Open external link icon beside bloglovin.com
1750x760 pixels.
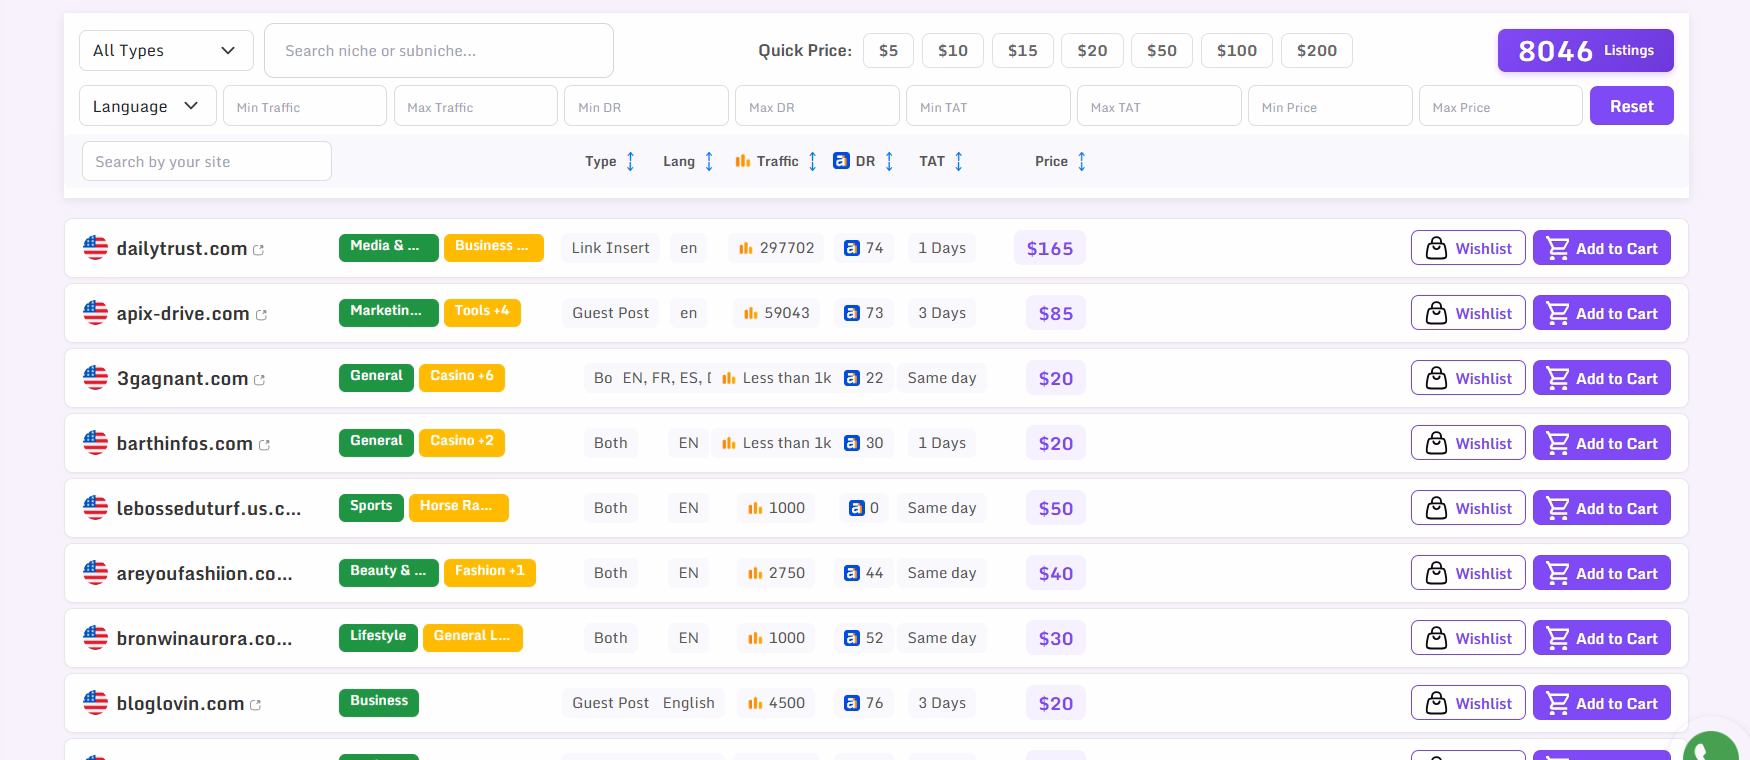[x=255, y=705]
